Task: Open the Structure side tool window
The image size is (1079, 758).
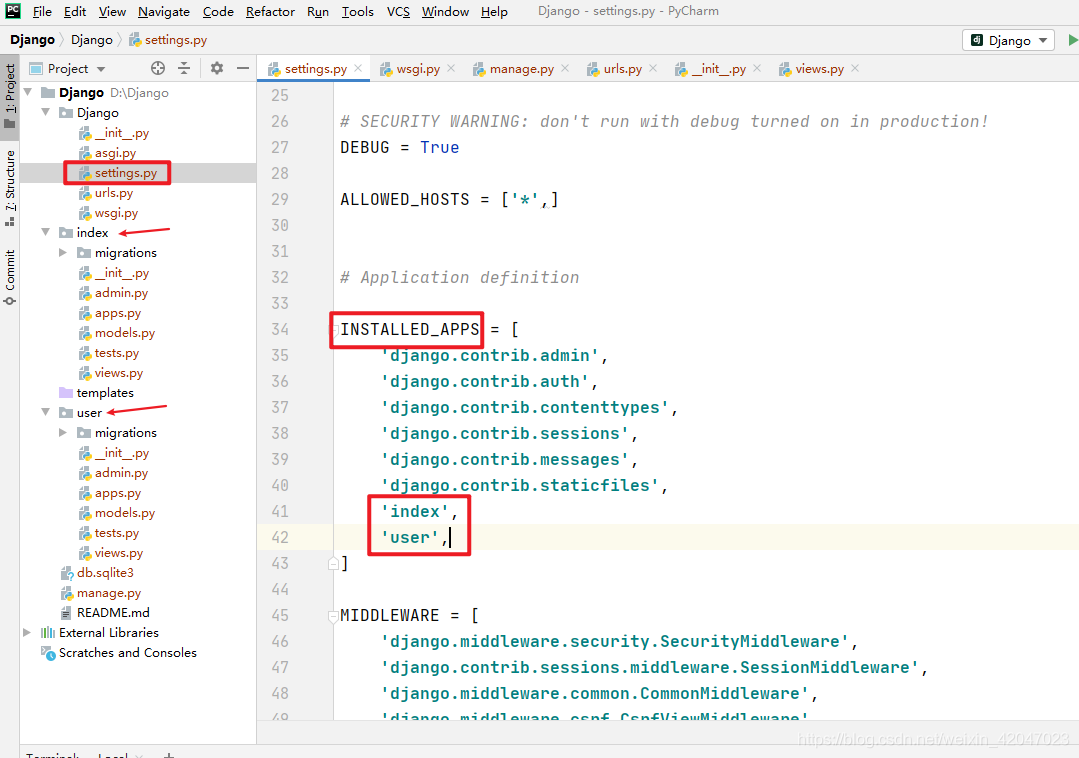Action: [10, 187]
